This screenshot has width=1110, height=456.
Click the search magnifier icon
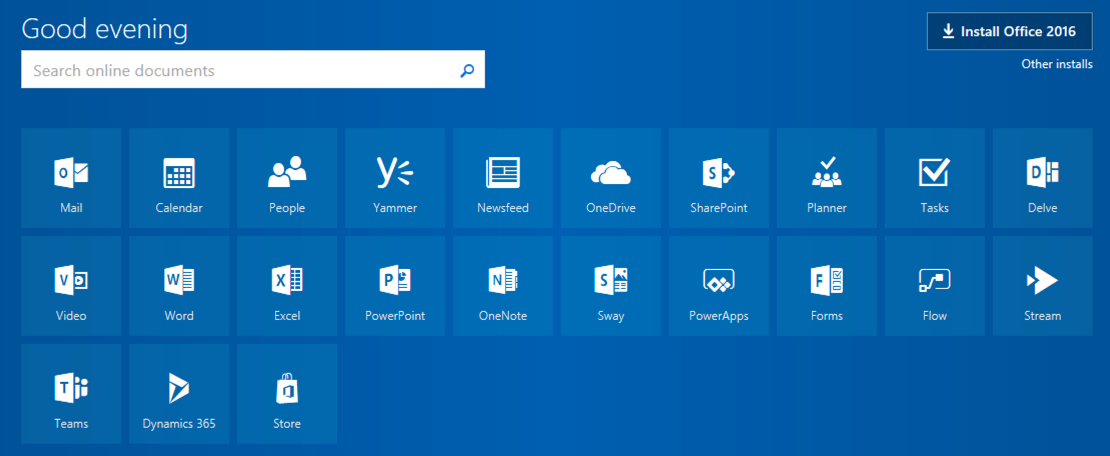click(467, 70)
